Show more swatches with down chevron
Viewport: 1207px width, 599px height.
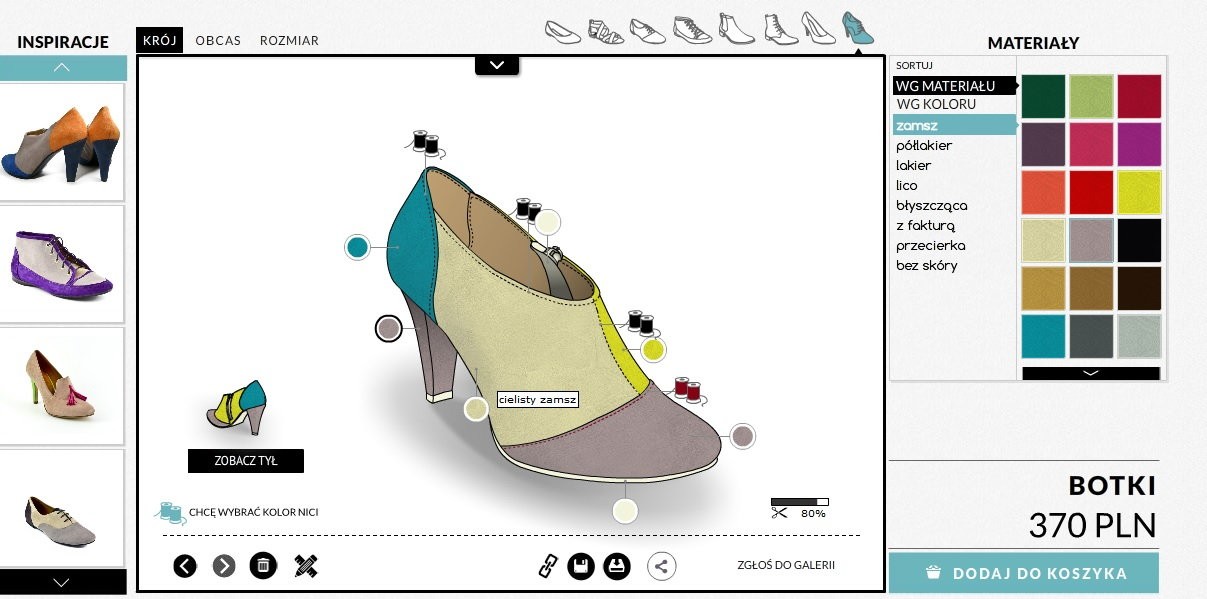[1091, 373]
